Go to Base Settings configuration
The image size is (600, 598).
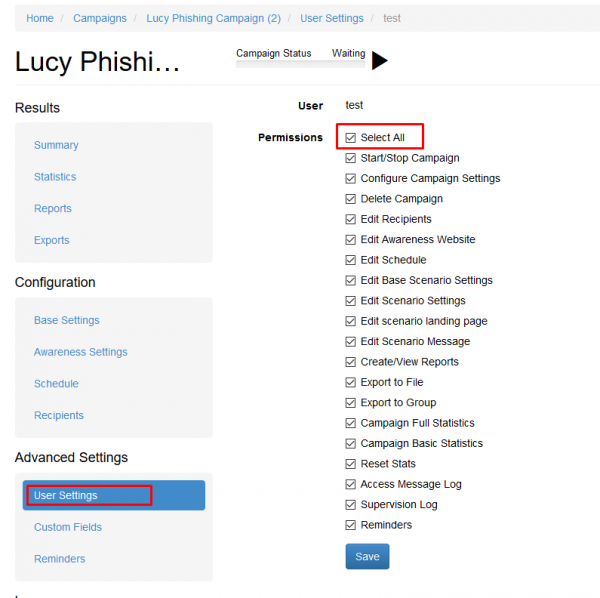pos(67,320)
